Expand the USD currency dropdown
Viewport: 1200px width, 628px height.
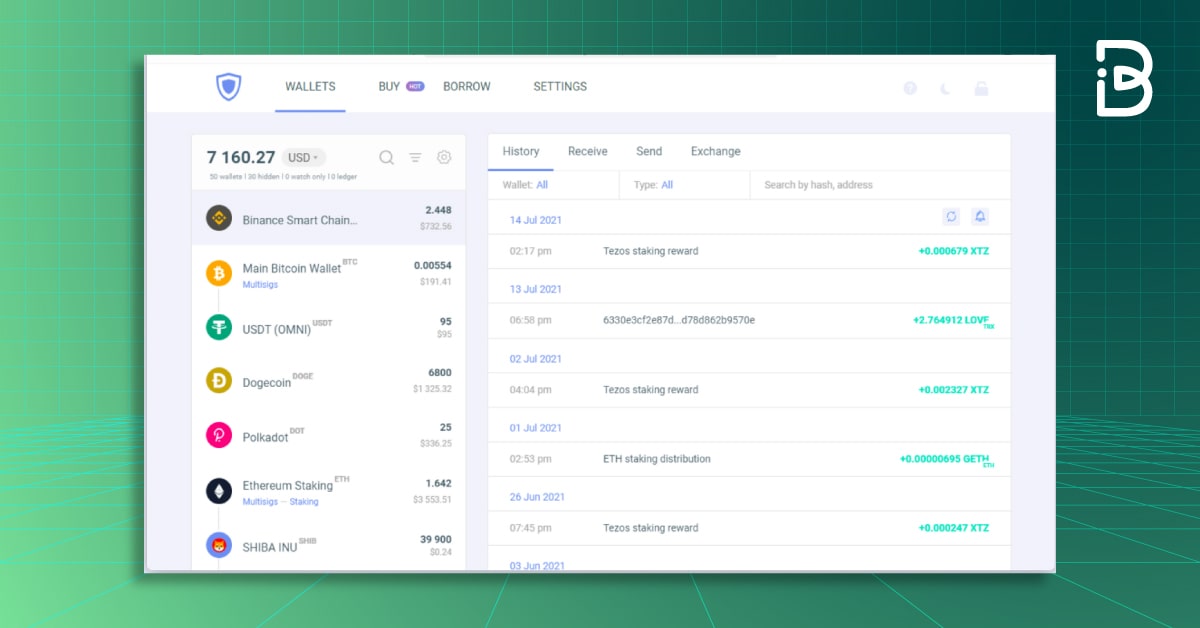click(x=303, y=157)
